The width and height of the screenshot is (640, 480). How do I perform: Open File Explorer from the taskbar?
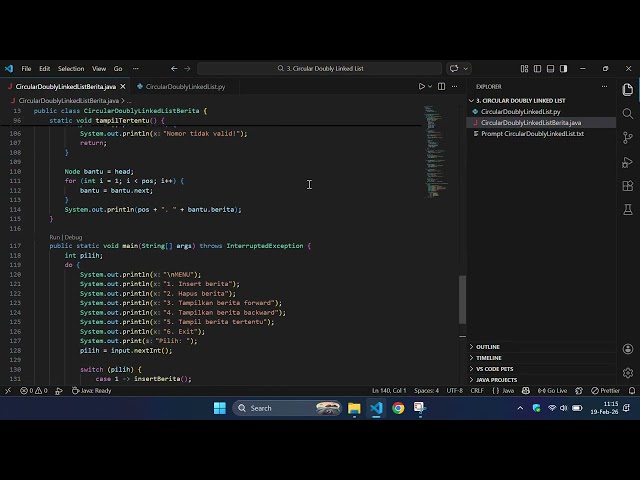(354, 408)
